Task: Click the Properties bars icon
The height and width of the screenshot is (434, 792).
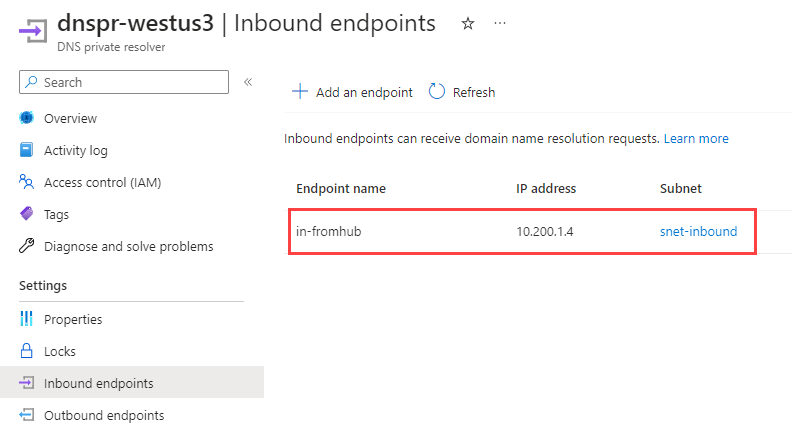Action: (26, 319)
